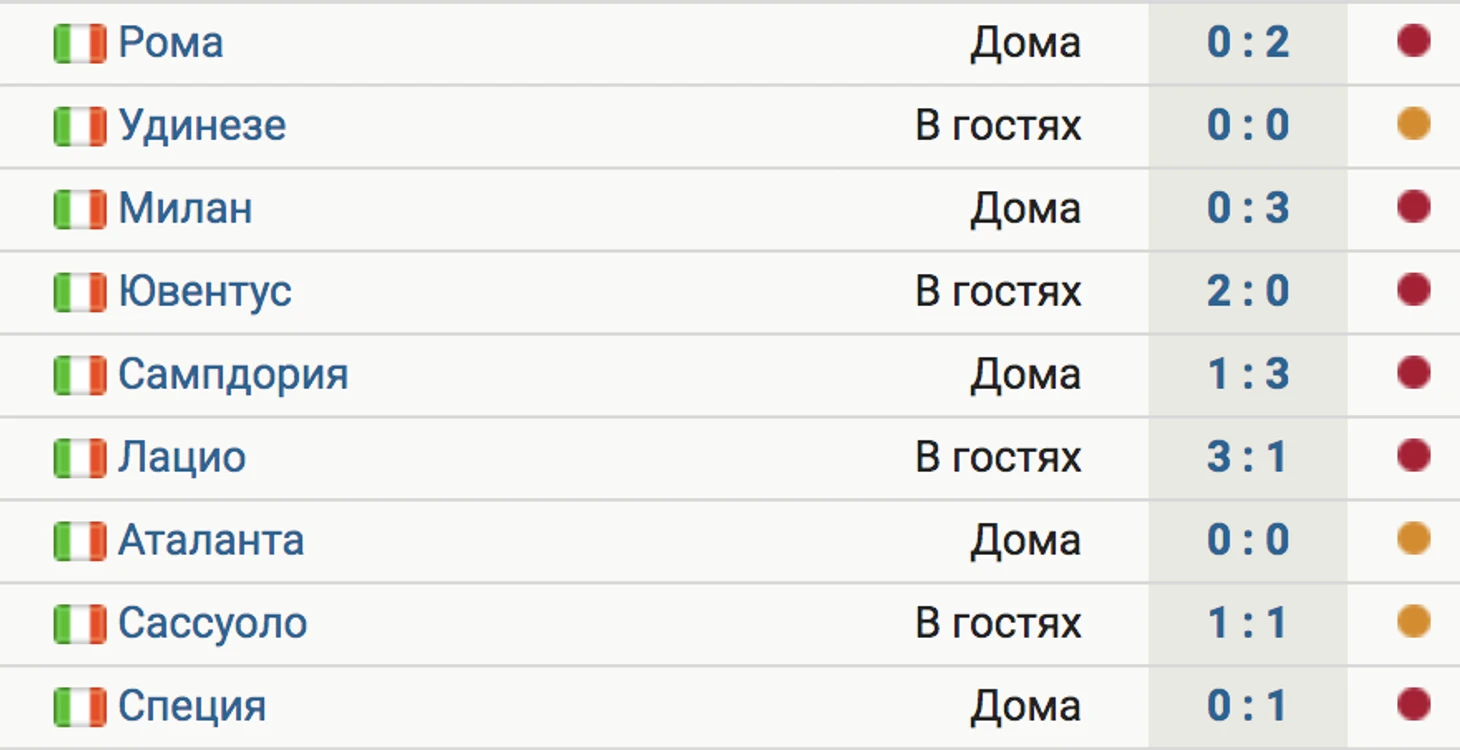Click the 3 : 1 score against Лацио

click(1247, 458)
